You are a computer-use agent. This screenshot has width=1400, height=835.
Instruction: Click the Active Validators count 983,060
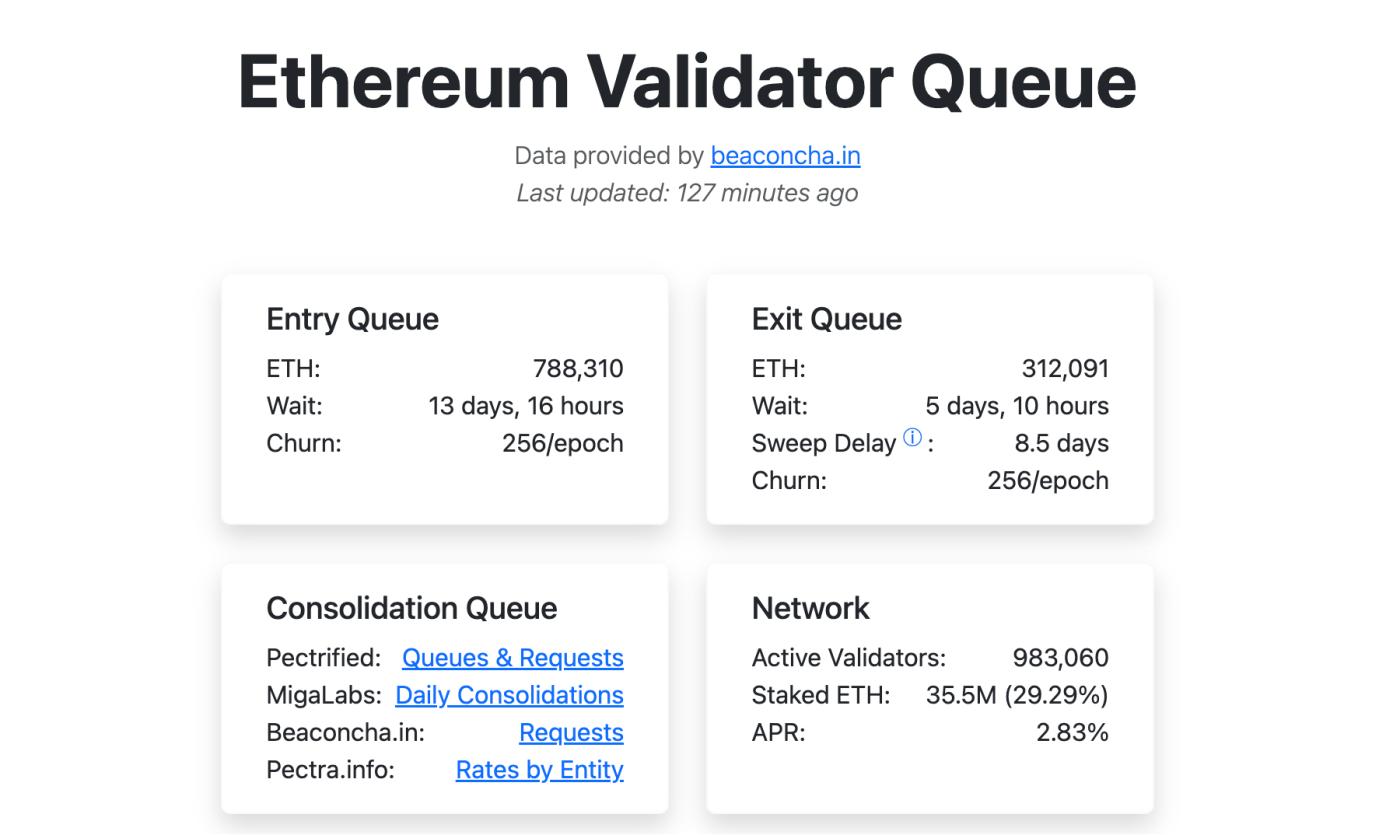point(1060,658)
